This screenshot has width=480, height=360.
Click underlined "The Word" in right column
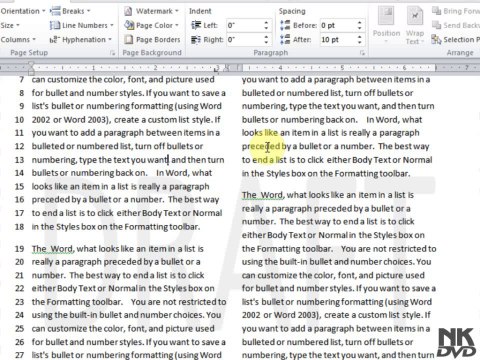(263, 195)
